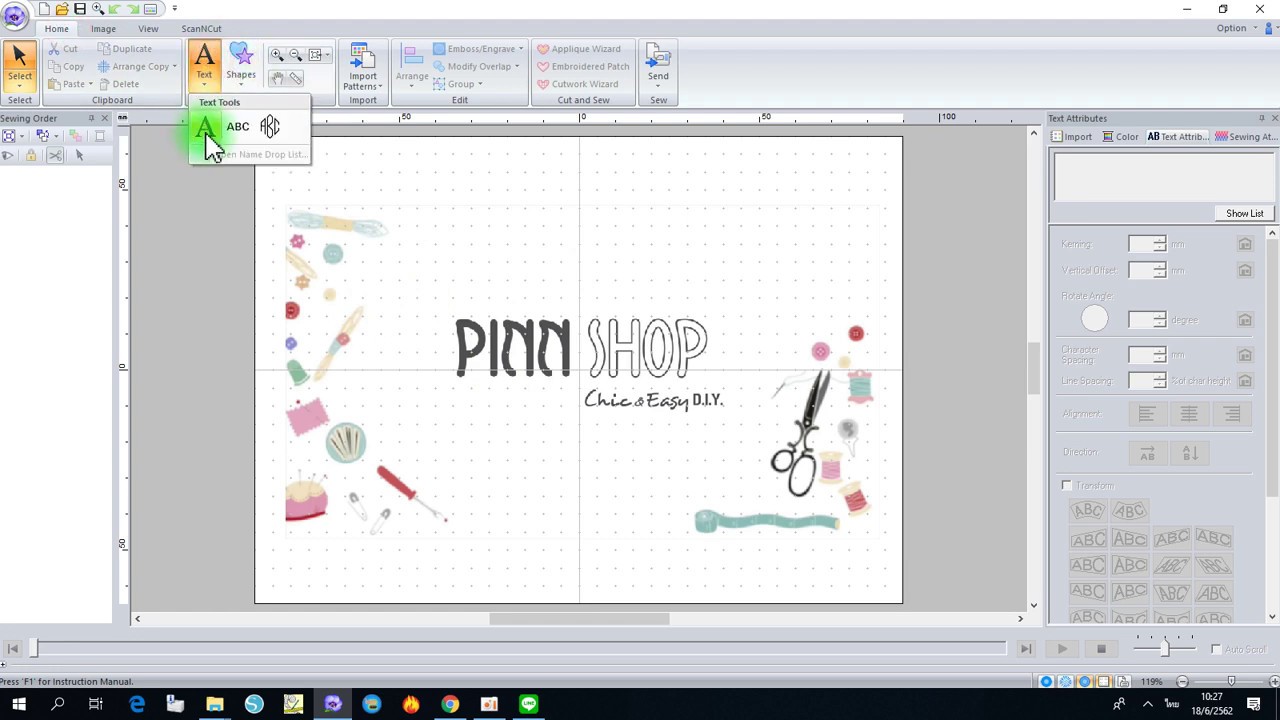Open the Color pane tab
This screenshot has height=720, width=1280.
tap(1120, 137)
